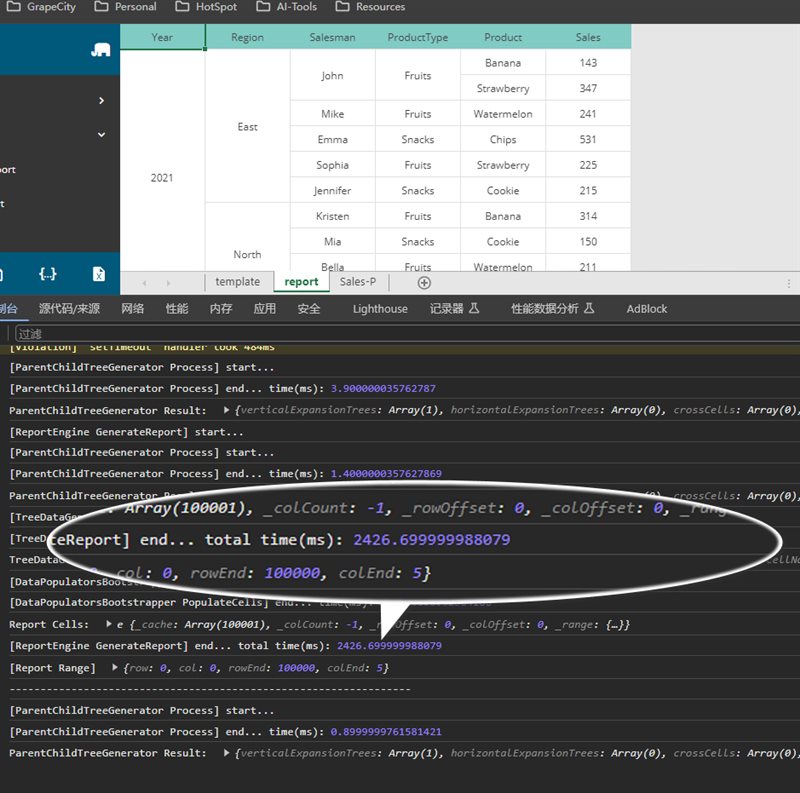Select the Year column header

tap(162, 37)
